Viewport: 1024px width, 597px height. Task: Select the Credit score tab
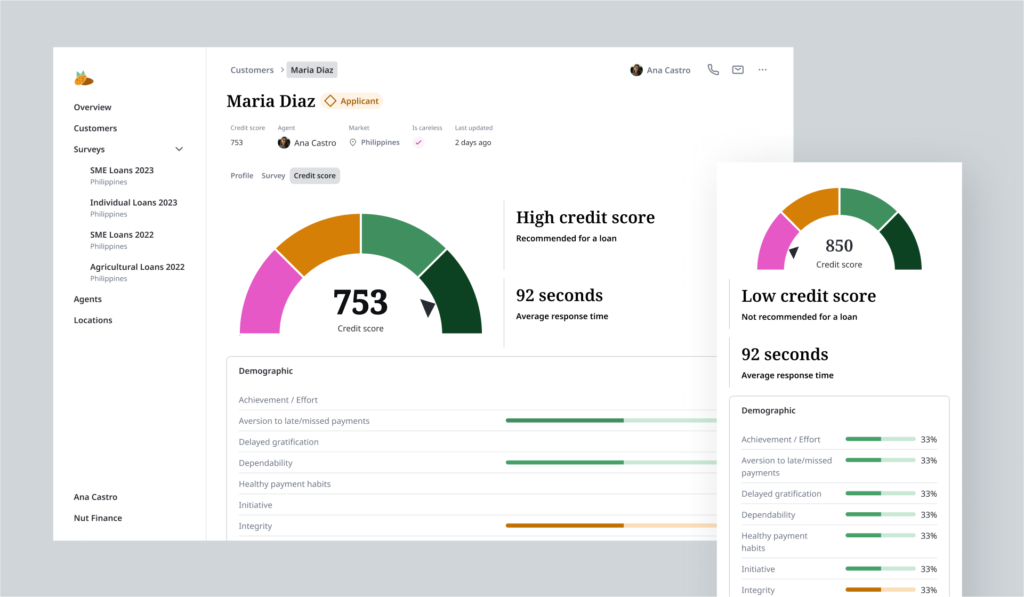[x=315, y=176]
